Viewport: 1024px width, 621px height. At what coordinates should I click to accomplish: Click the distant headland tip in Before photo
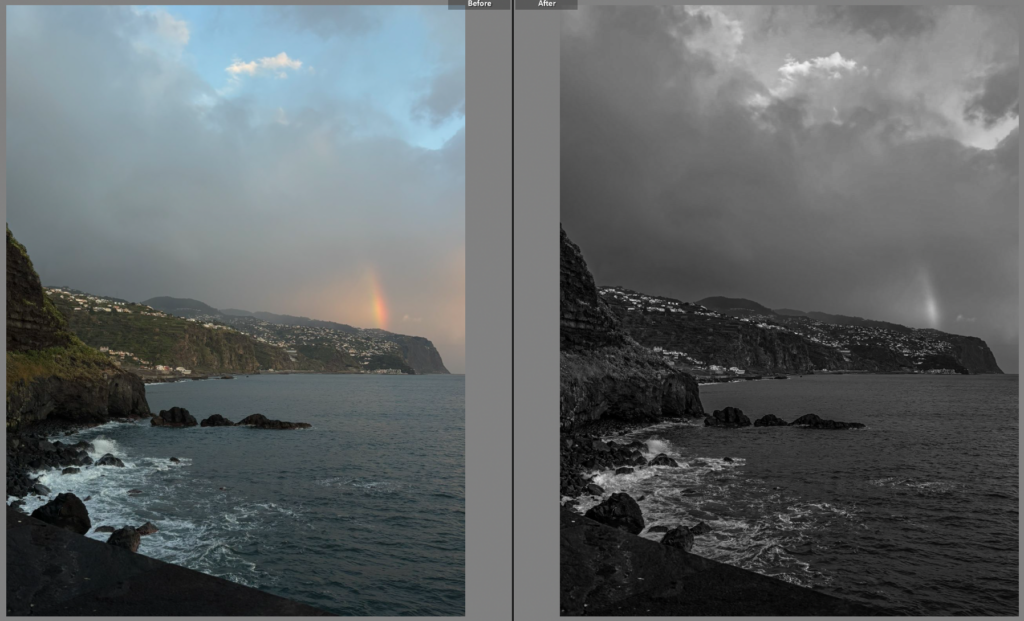[x=432, y=357]
